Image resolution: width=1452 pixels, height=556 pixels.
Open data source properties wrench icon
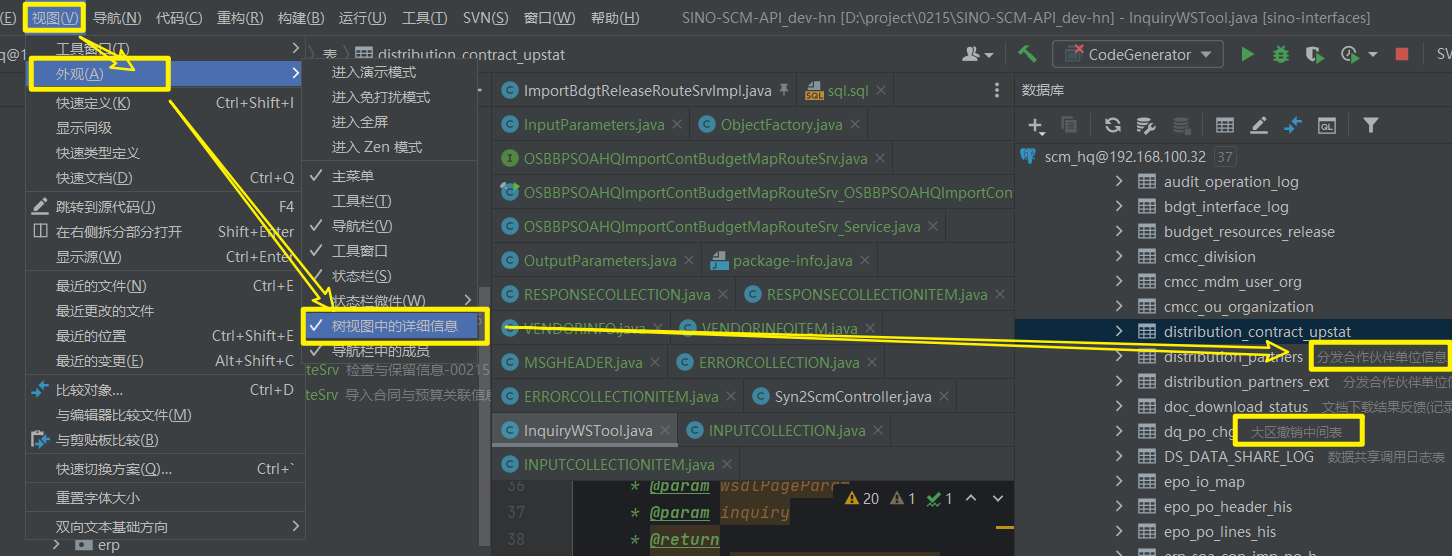pos(1147,125)
